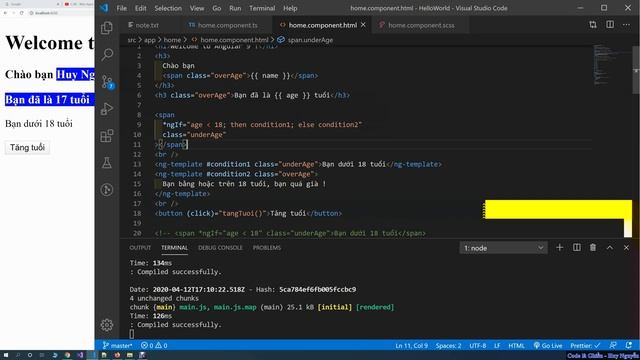Image resolution: width=640 pixels, height=360 pixels.
Task: Select the TERMINAL panel tab
Action: pyautogui.click(x=174, y=248)
